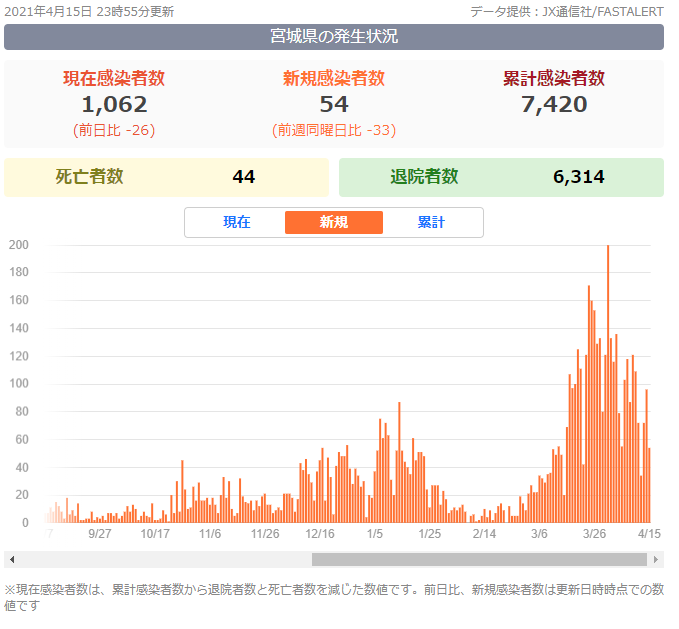Viewport: 679px width, 629px height.
Task: Select the yellow 死亡者数 card
Action: (166, 177)
